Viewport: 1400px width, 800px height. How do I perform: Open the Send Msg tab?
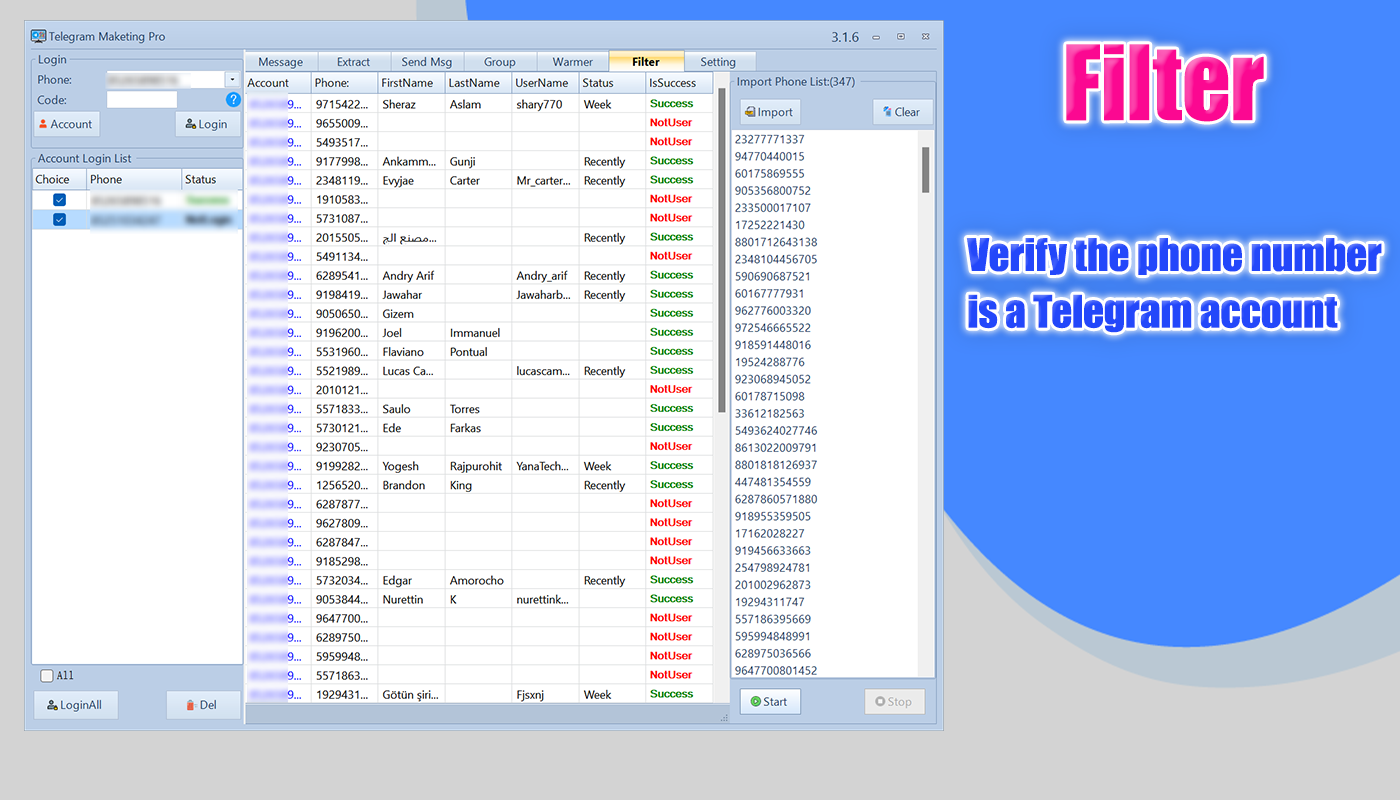(427, 62)
